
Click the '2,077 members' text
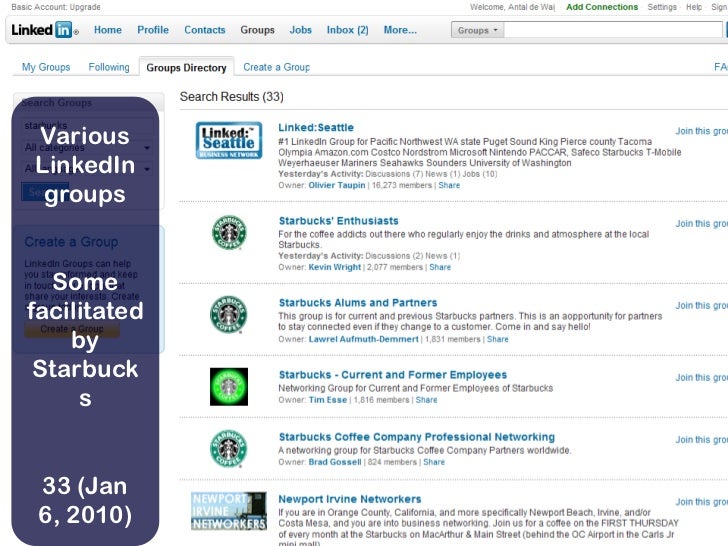click(395, 267)
